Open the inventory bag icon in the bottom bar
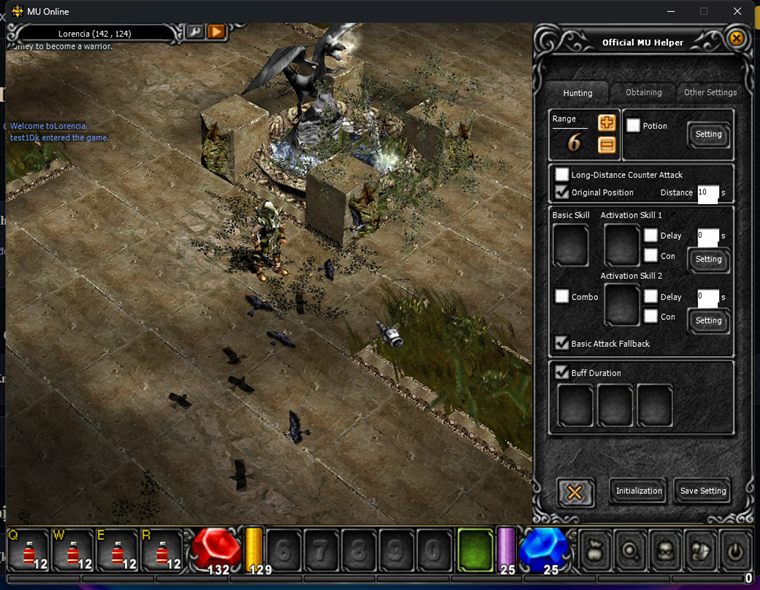This screenshot has width=760, height=590. click(x=595, y=551)
